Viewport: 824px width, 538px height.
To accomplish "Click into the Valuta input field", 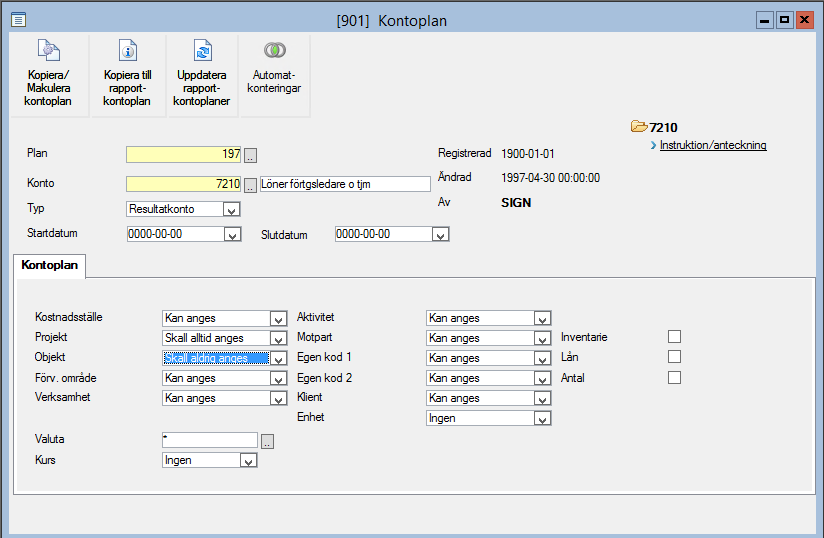I will [x=210, y=440].
